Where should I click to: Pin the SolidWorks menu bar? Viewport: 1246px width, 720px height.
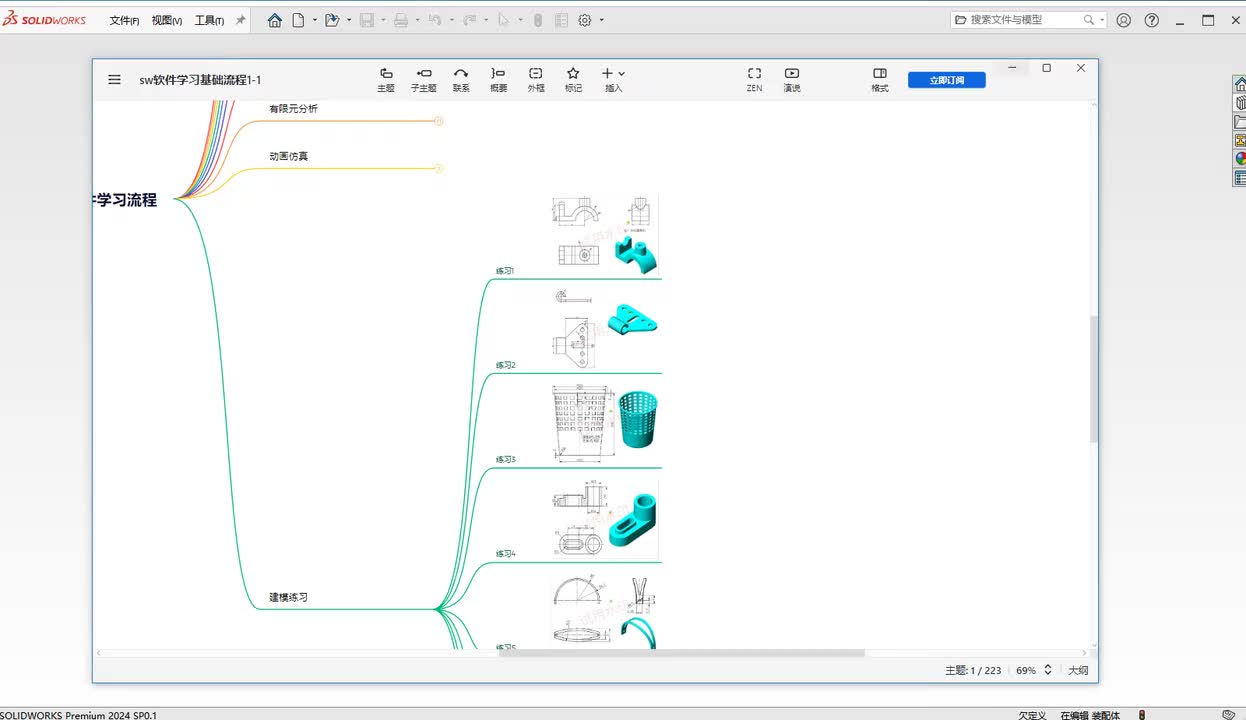[240, 20]
